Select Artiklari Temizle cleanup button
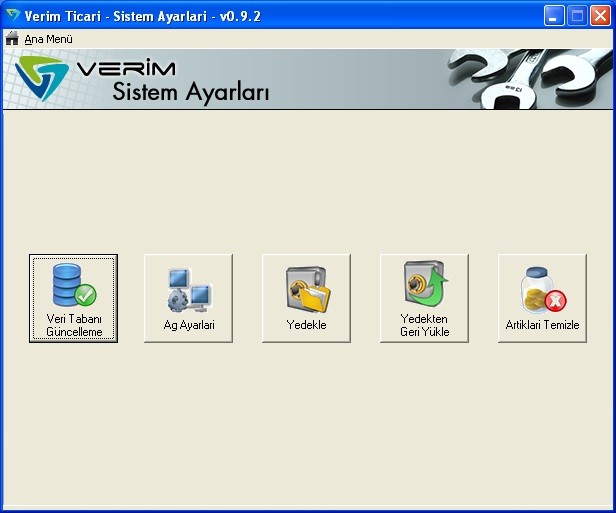This screenshot has height=513, width=616. pyautogui.click(x=542, y=298)
